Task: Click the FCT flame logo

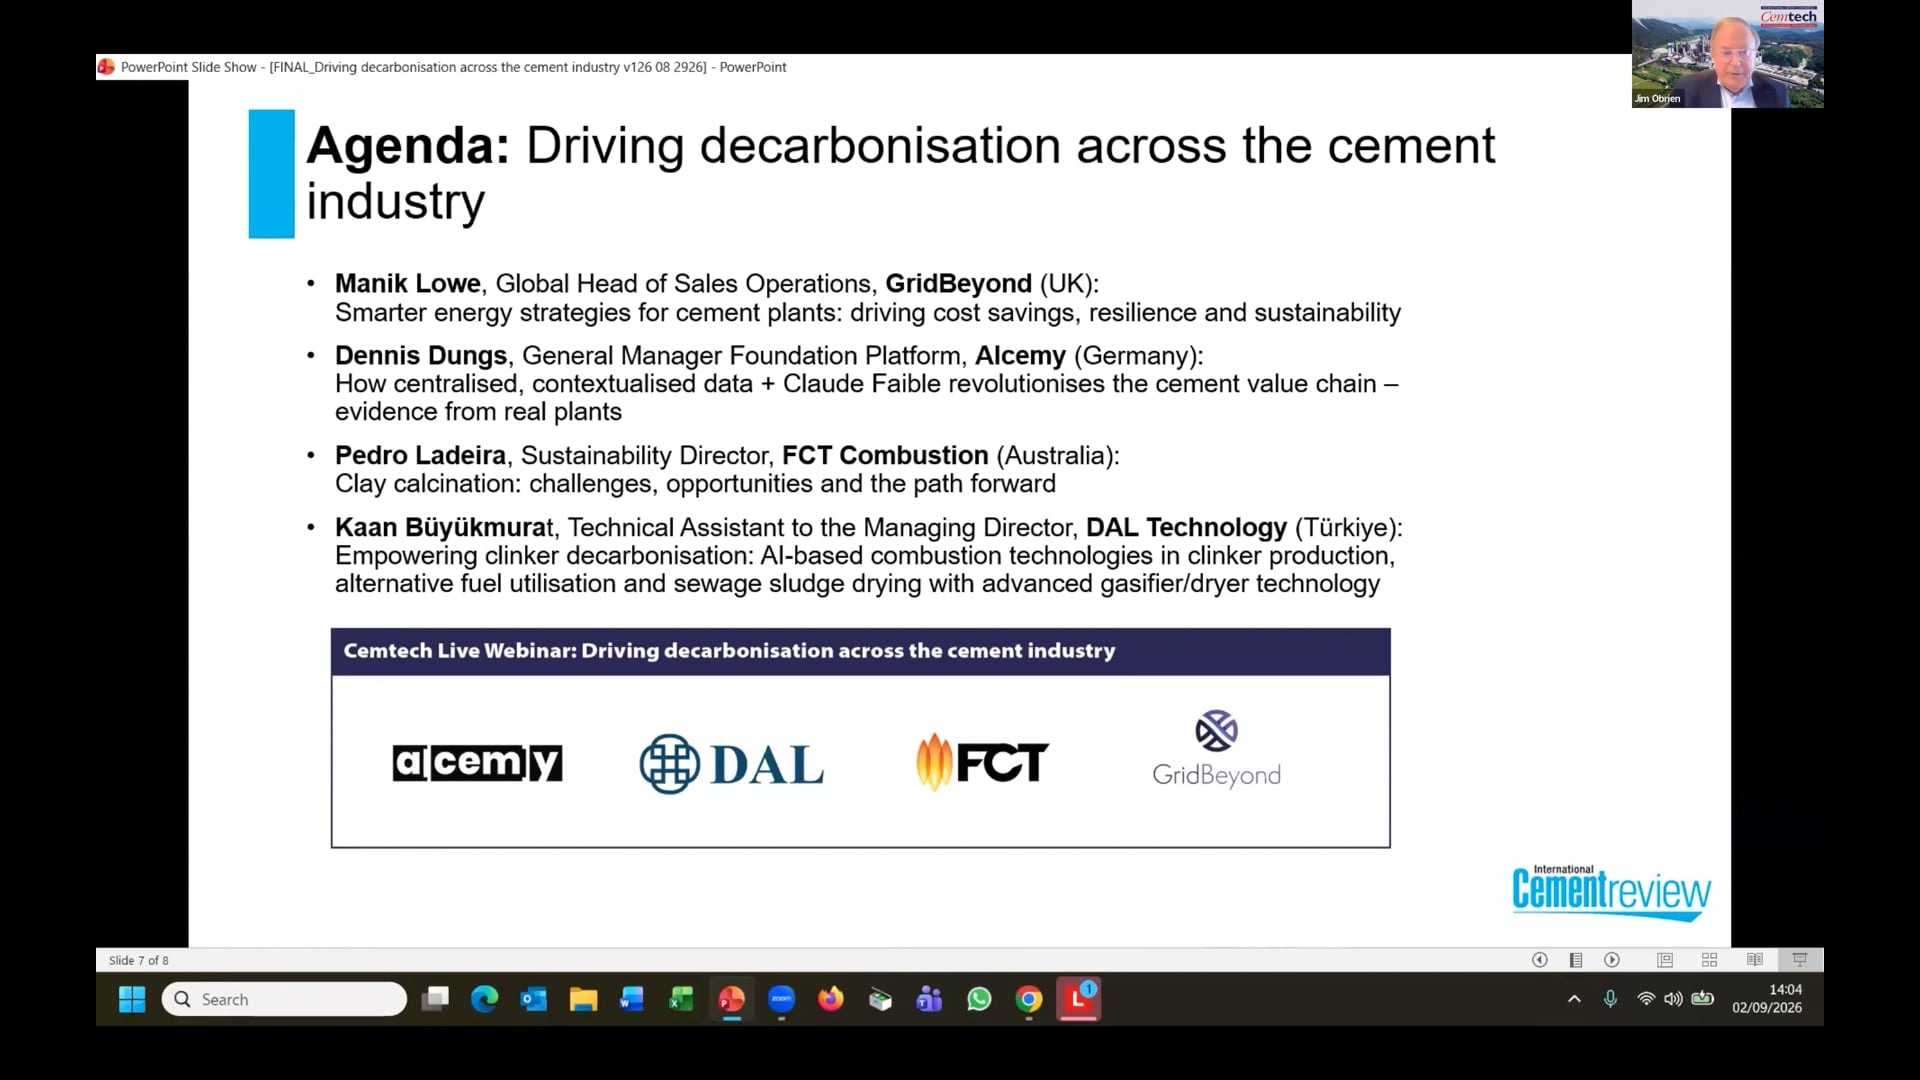Action: coord(982,763)
